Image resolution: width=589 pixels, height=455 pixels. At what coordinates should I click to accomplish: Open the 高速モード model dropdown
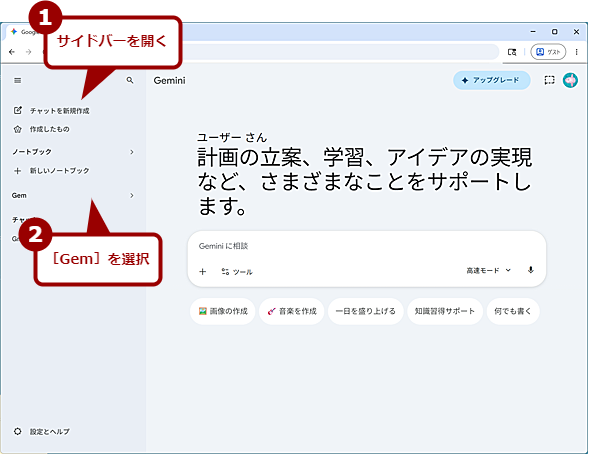(489, 271)
